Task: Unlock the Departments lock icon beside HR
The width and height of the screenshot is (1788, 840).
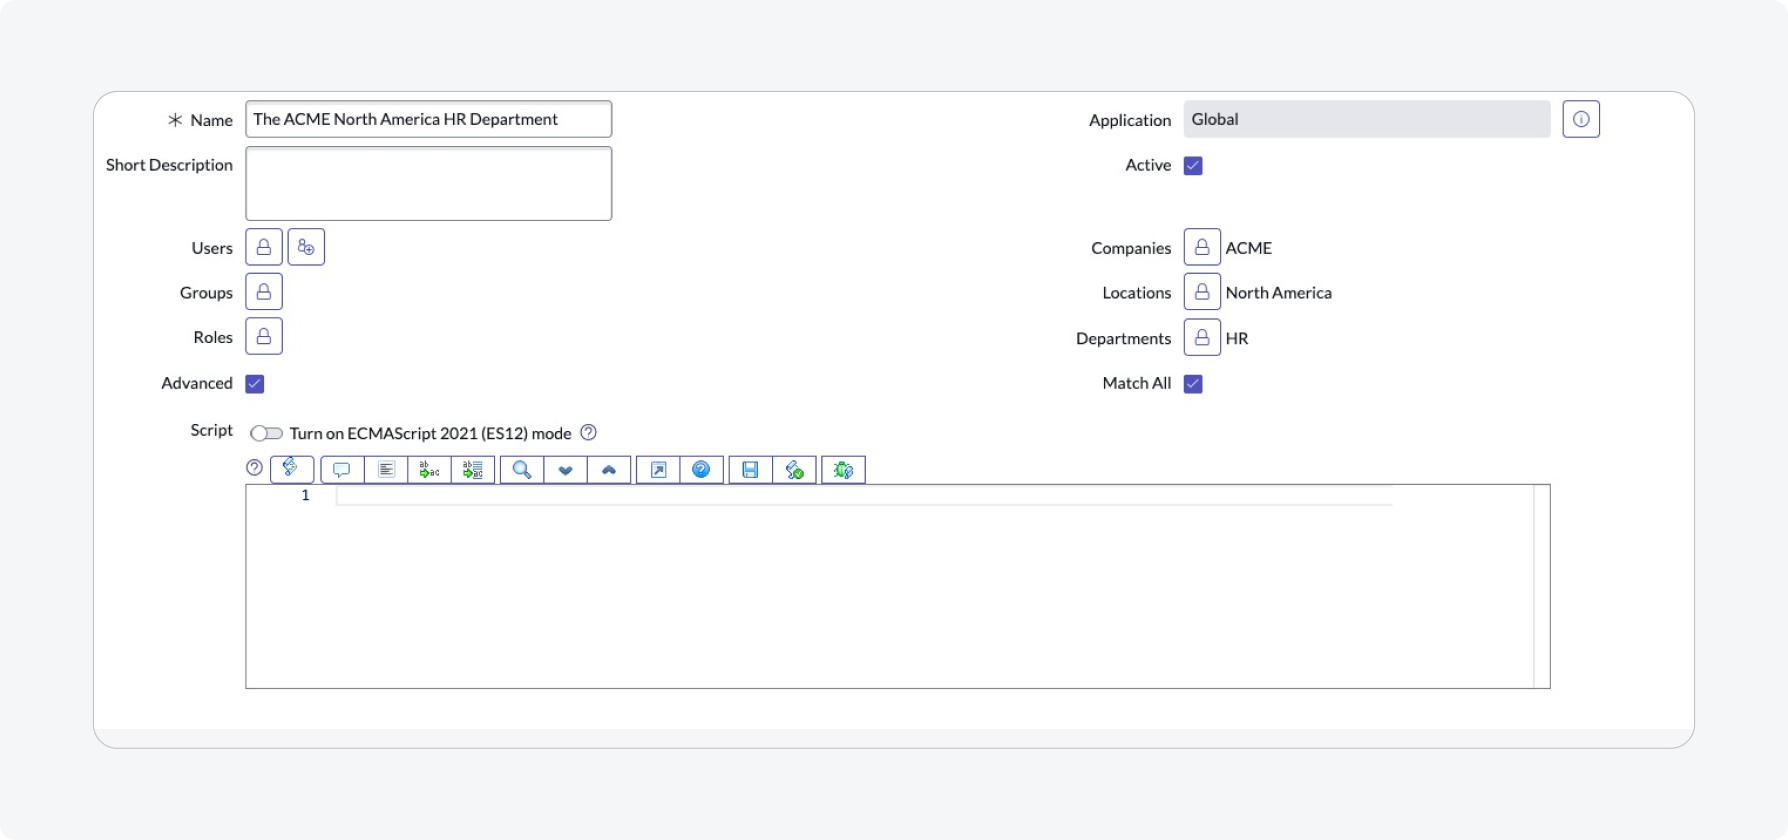Action: pyautogui.click(x=1202, y=338)
